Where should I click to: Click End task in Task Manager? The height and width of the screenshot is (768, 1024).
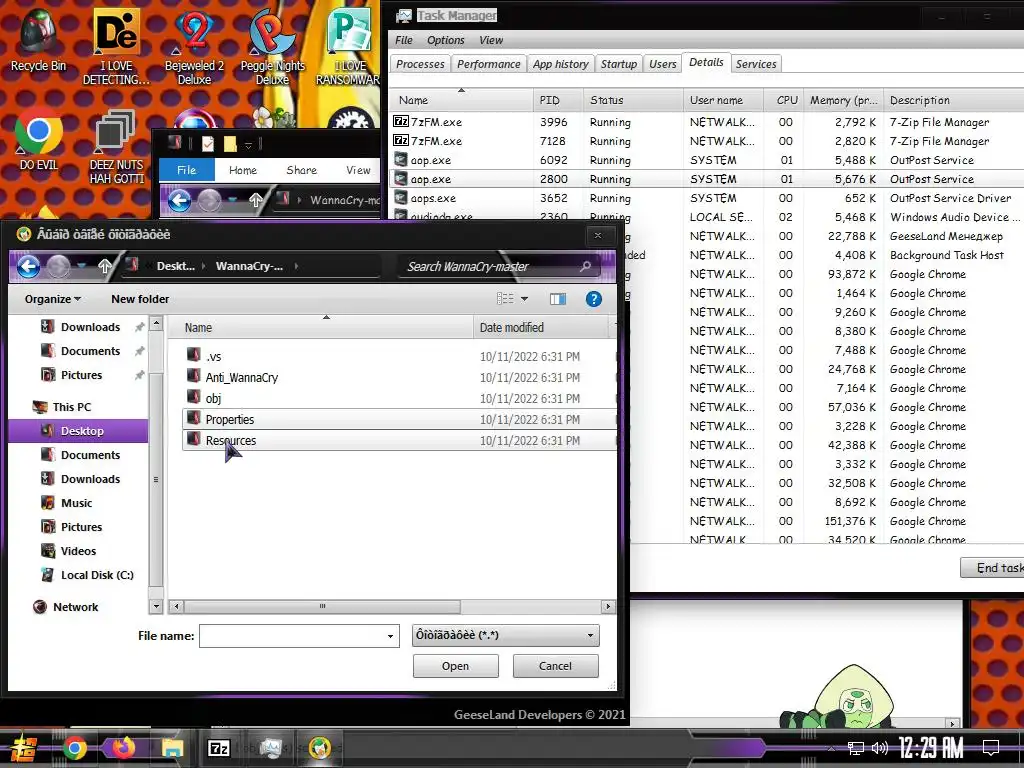993,568
